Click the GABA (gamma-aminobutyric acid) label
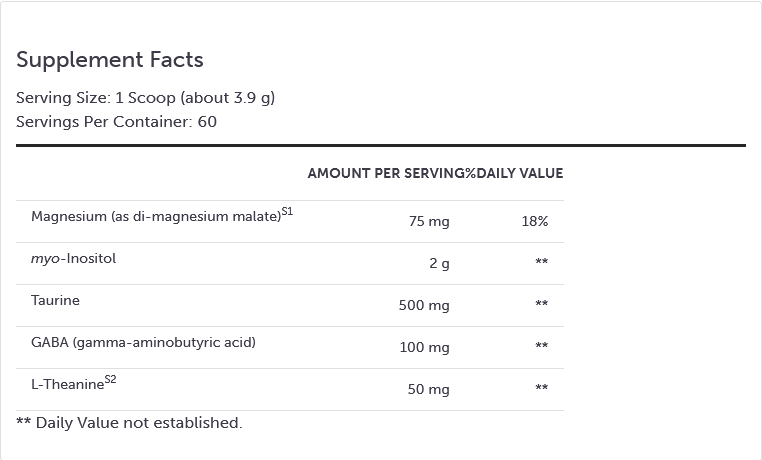Viewport: 762px width, 460px height. pos(143,342)
